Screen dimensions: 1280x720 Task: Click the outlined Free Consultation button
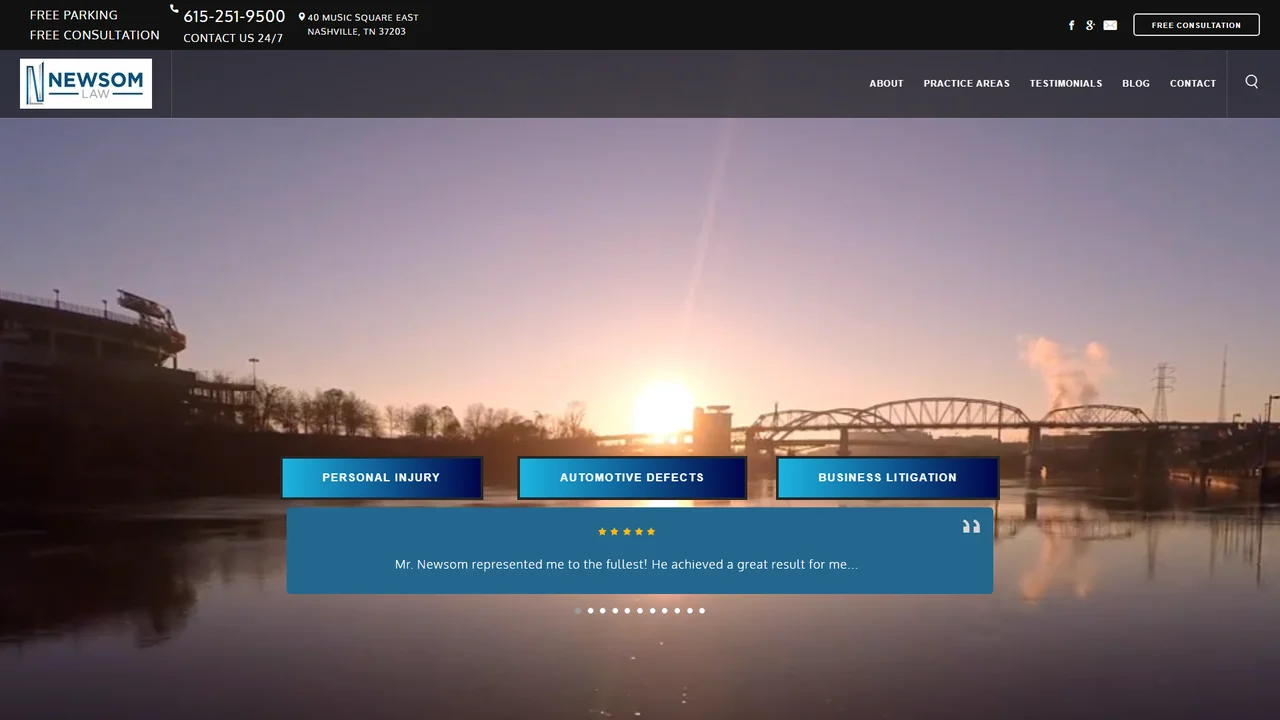click(x=1196, y=25)
